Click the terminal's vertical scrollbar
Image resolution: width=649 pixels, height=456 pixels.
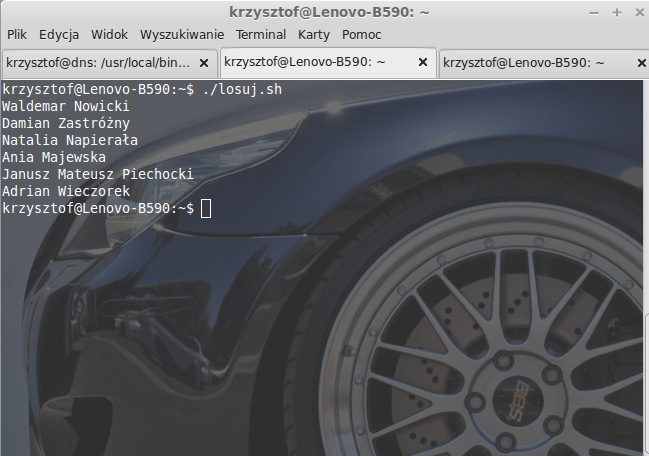coord(647,269)
